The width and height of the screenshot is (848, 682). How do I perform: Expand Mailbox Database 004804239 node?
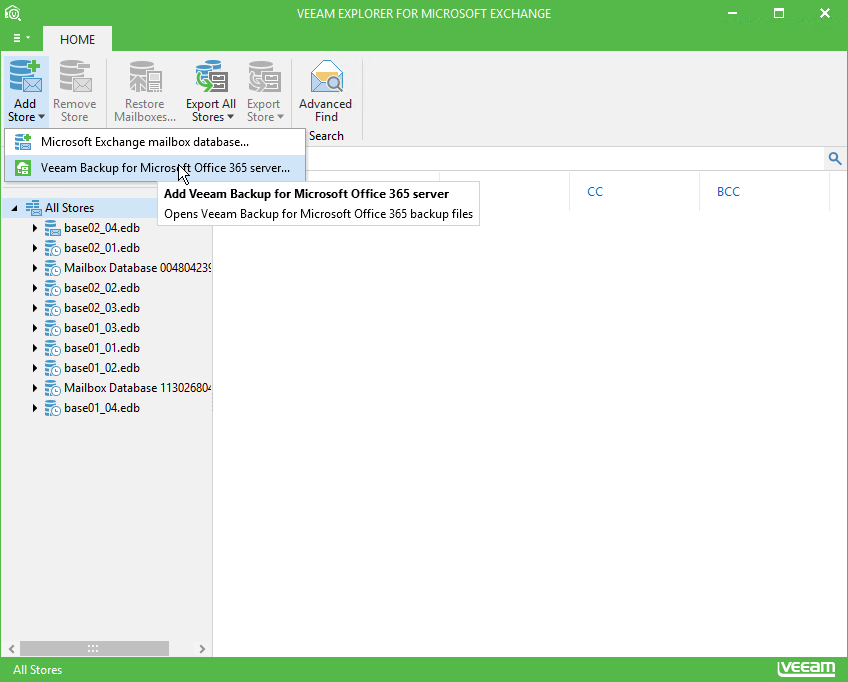[x=35, y=268]
